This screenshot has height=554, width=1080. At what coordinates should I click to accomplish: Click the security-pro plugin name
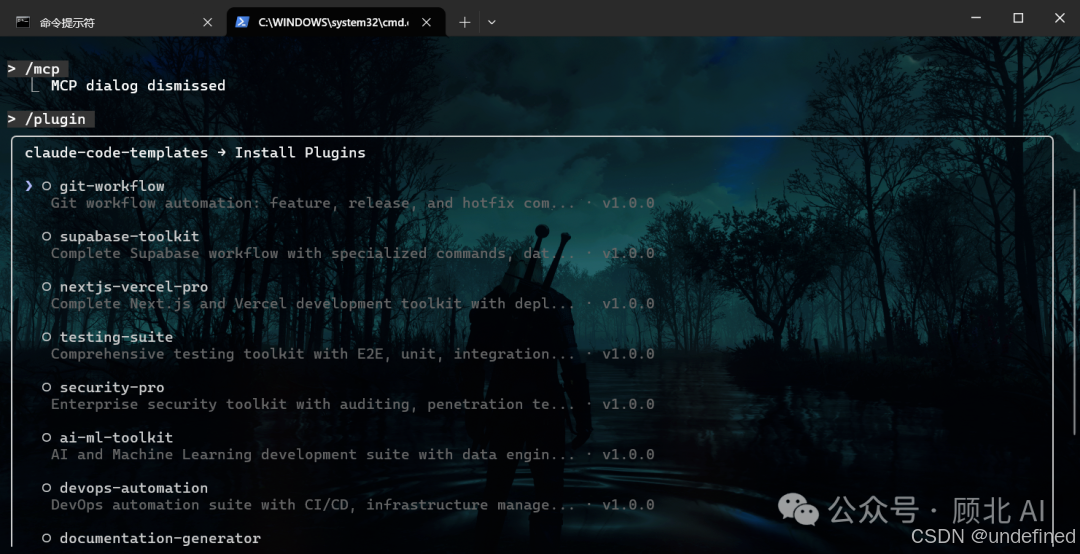[x=112, y=387]
